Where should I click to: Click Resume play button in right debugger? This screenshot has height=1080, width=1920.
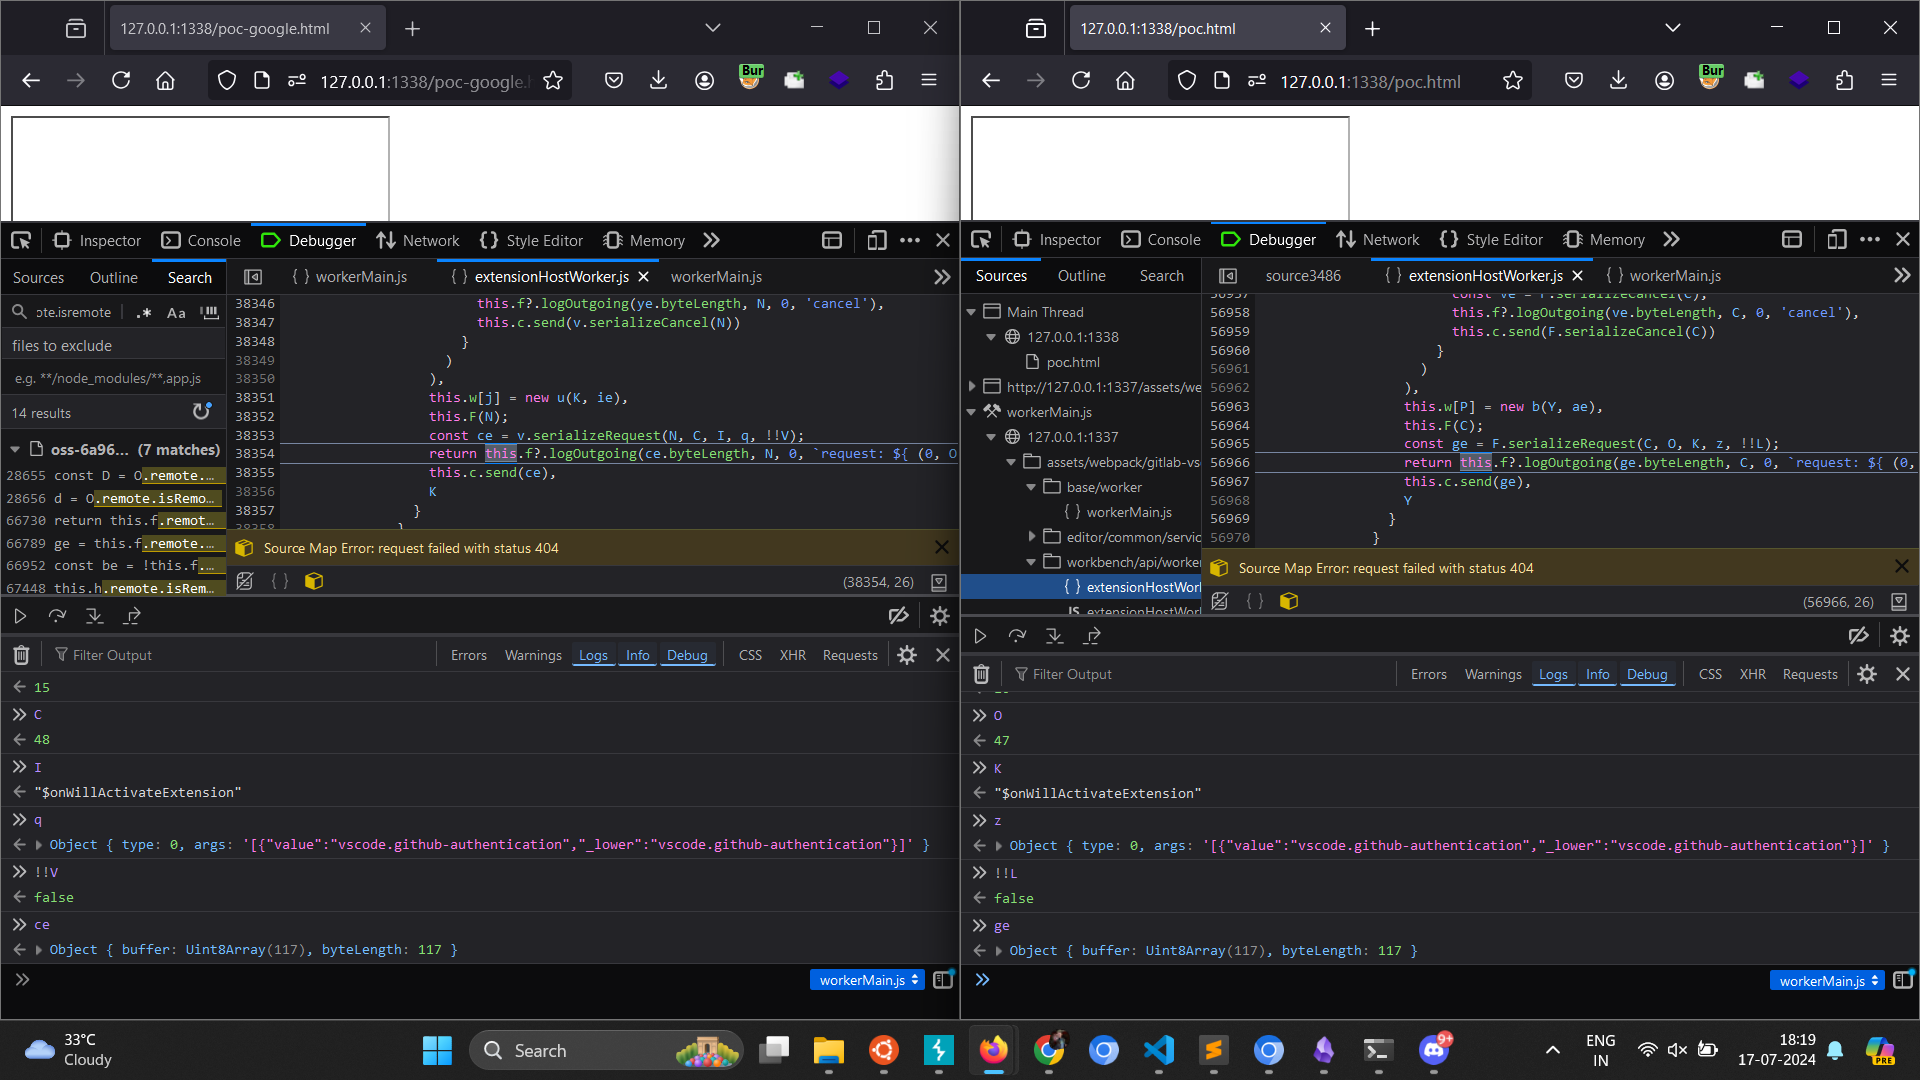pos(980,636)
